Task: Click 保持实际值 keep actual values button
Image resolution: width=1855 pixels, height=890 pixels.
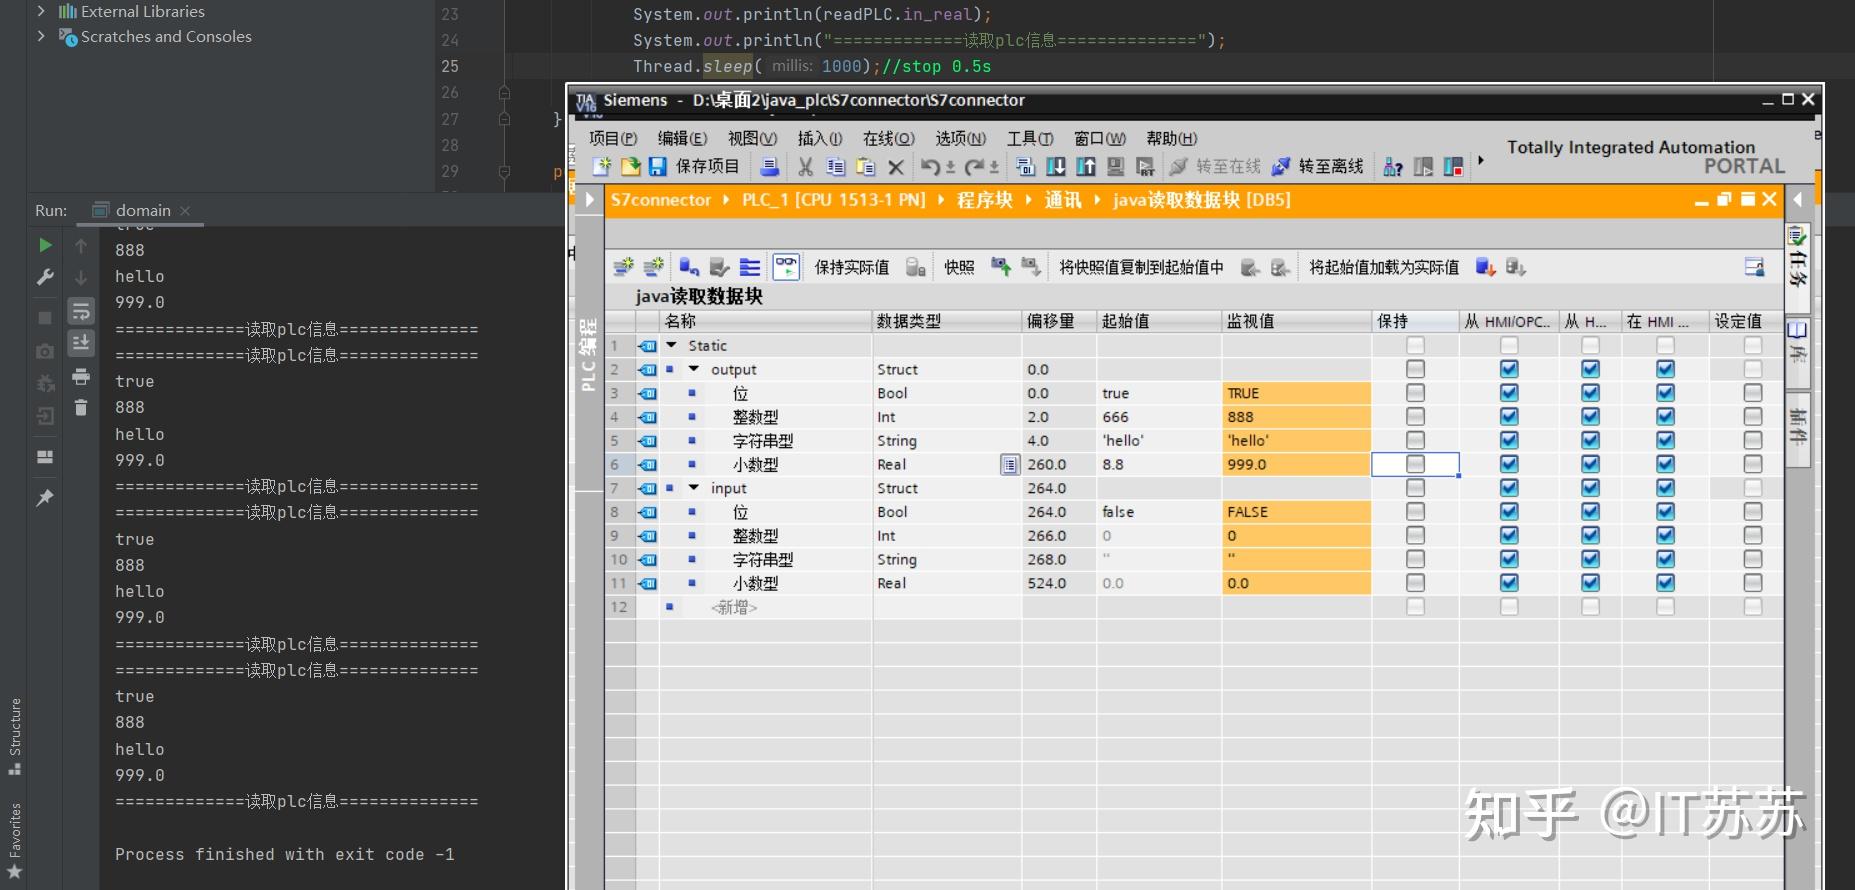Action: pyautogui.click(x=852, y=267)
